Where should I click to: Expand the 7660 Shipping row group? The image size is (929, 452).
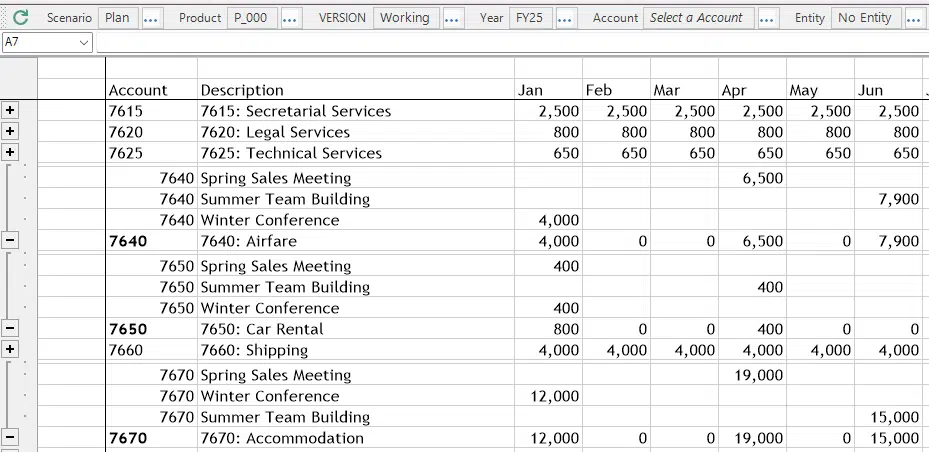pos(10,350)
